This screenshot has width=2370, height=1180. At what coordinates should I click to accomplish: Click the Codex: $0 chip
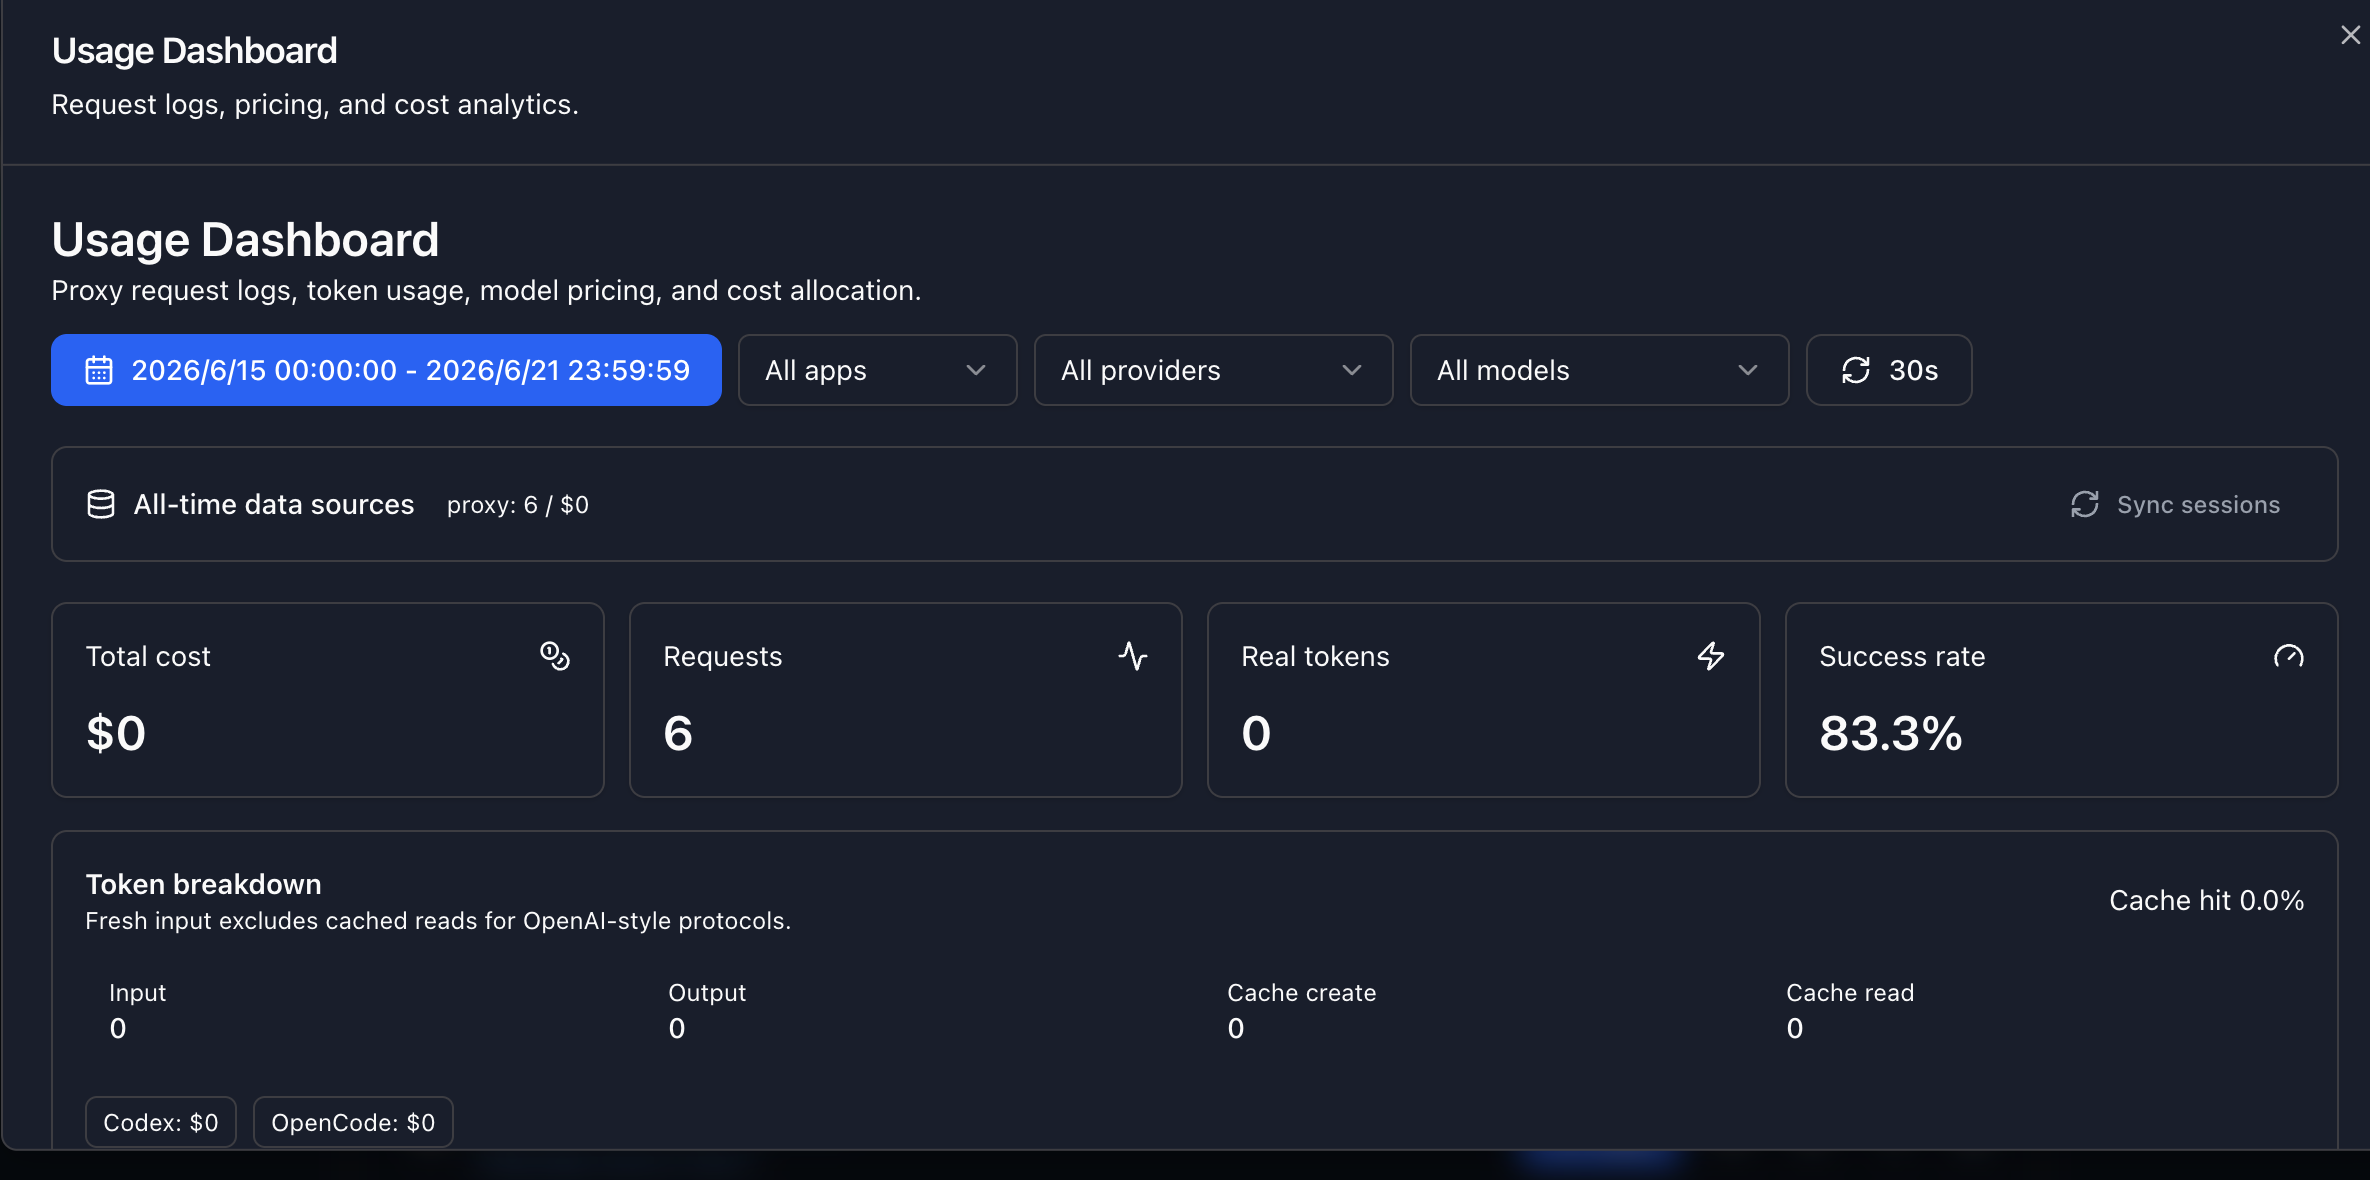pyautogui.click(x=161, y=1122)
